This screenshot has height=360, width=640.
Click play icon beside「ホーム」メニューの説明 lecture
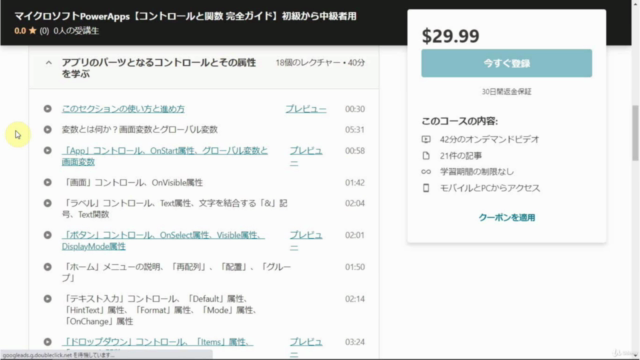point(48,267)
